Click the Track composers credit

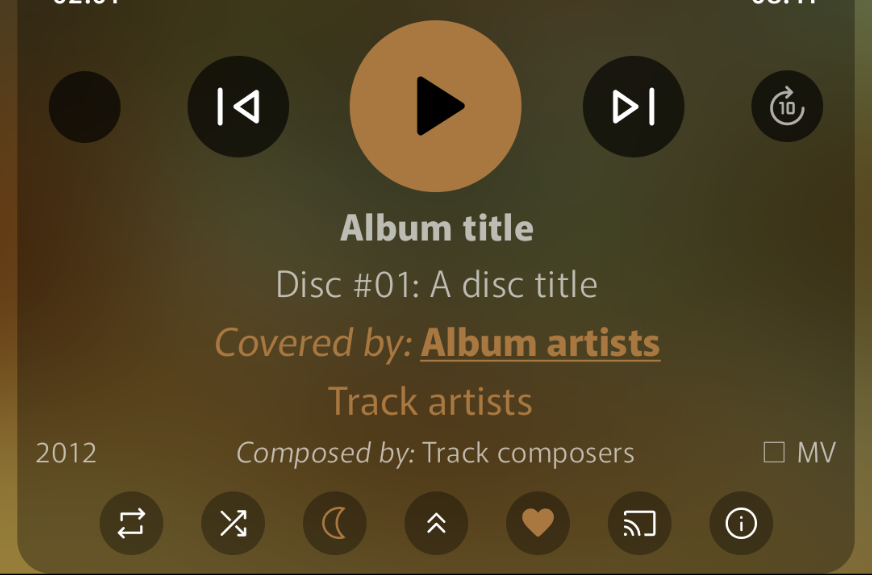point(528,453)
